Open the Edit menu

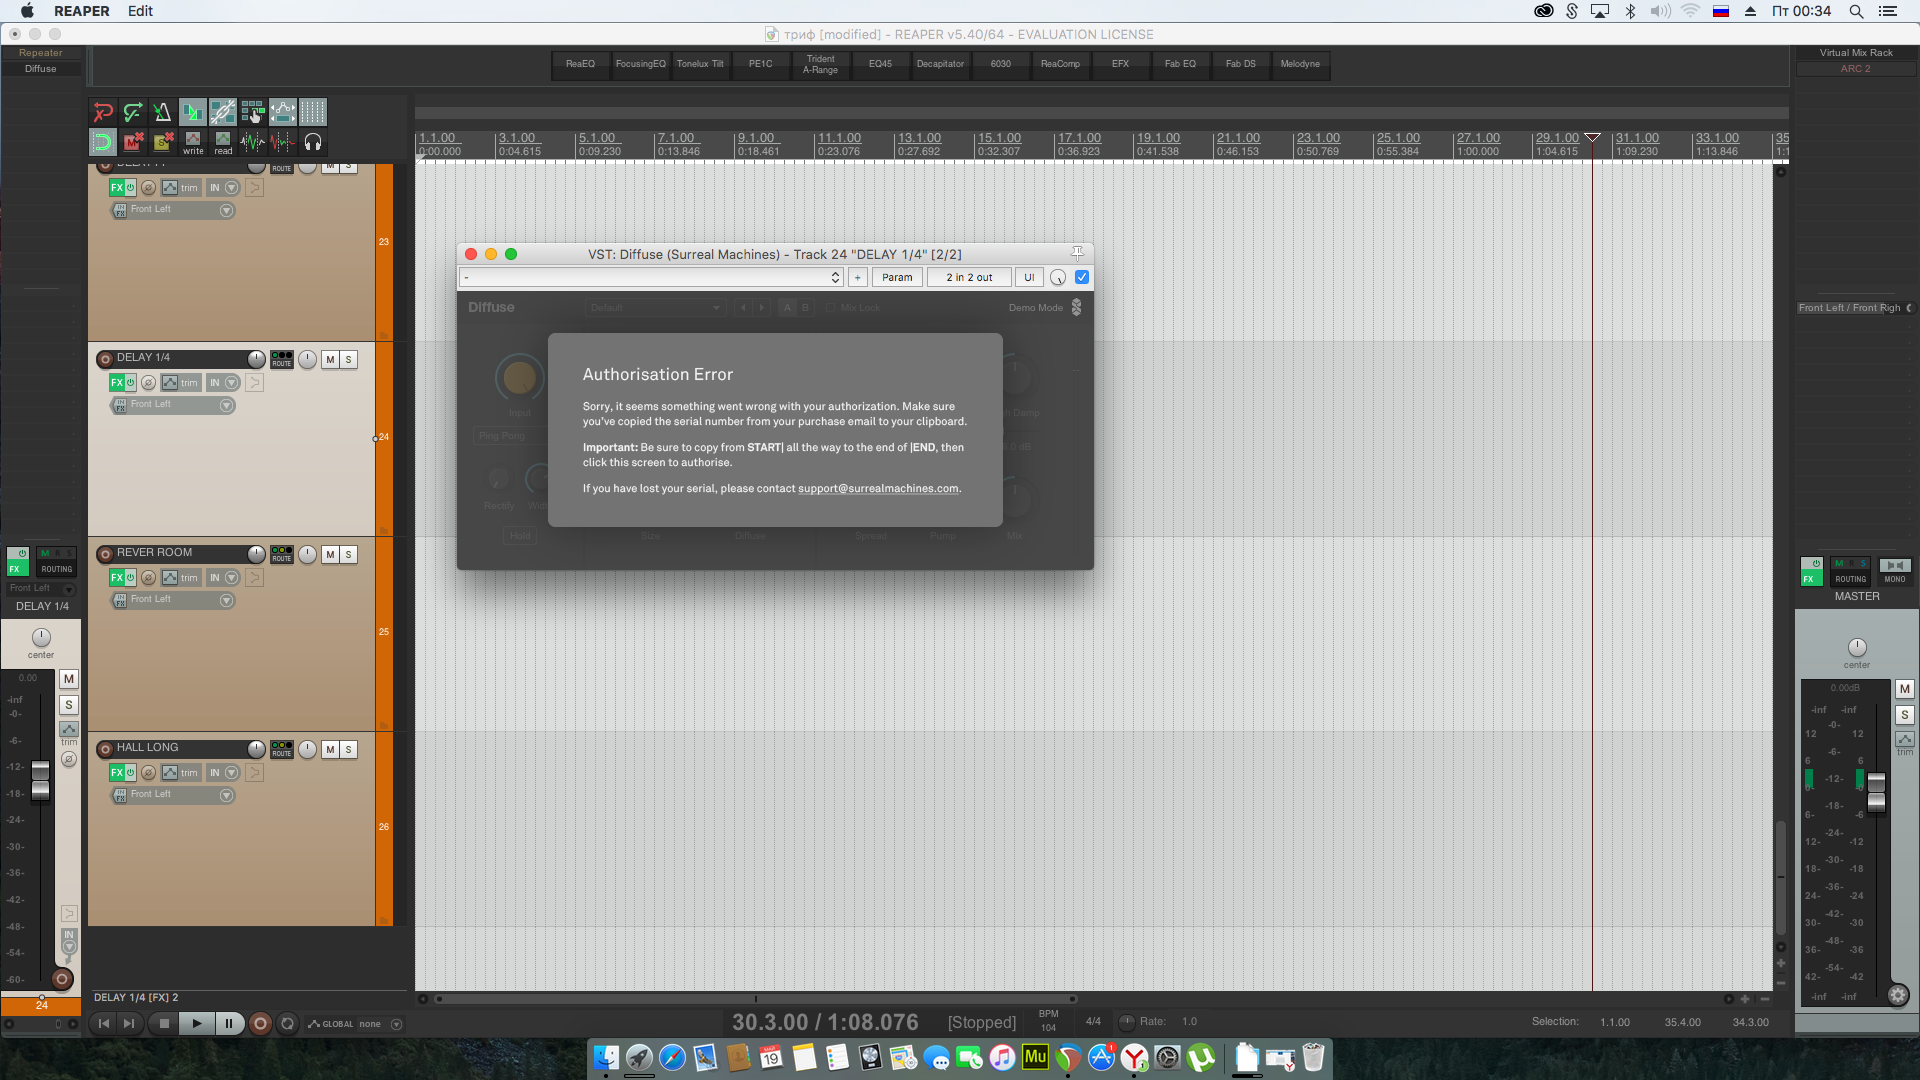140,11
